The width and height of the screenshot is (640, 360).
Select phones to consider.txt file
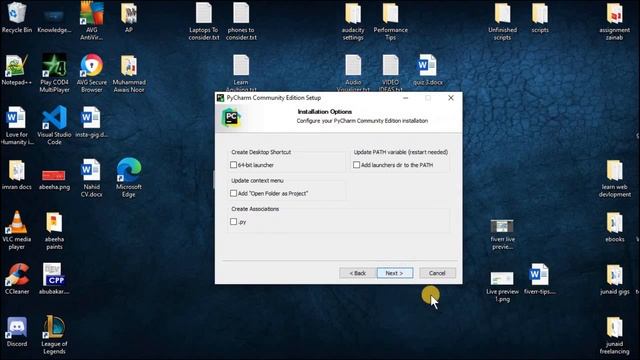(241, 21)
